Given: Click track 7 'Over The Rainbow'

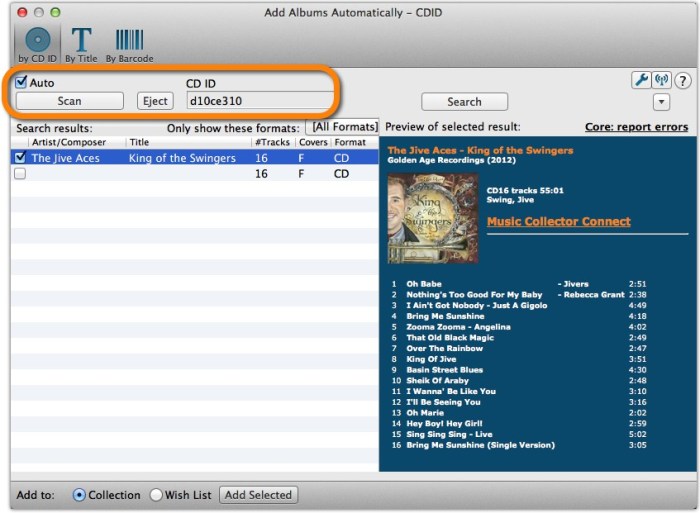Looking at the screenshot, I should (x=445, y=348).
